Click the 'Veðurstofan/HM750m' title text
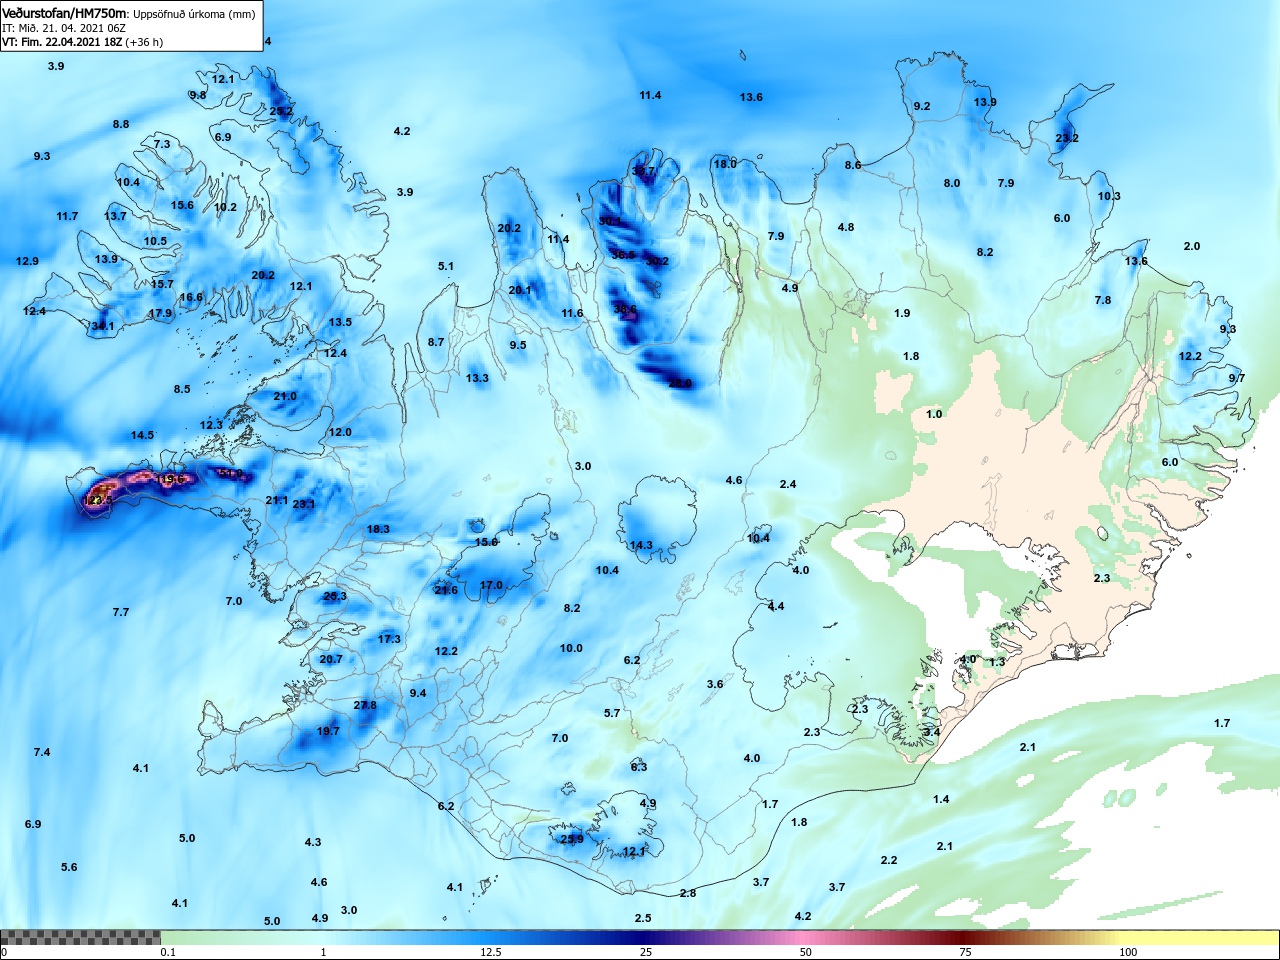 click(65, 14)
